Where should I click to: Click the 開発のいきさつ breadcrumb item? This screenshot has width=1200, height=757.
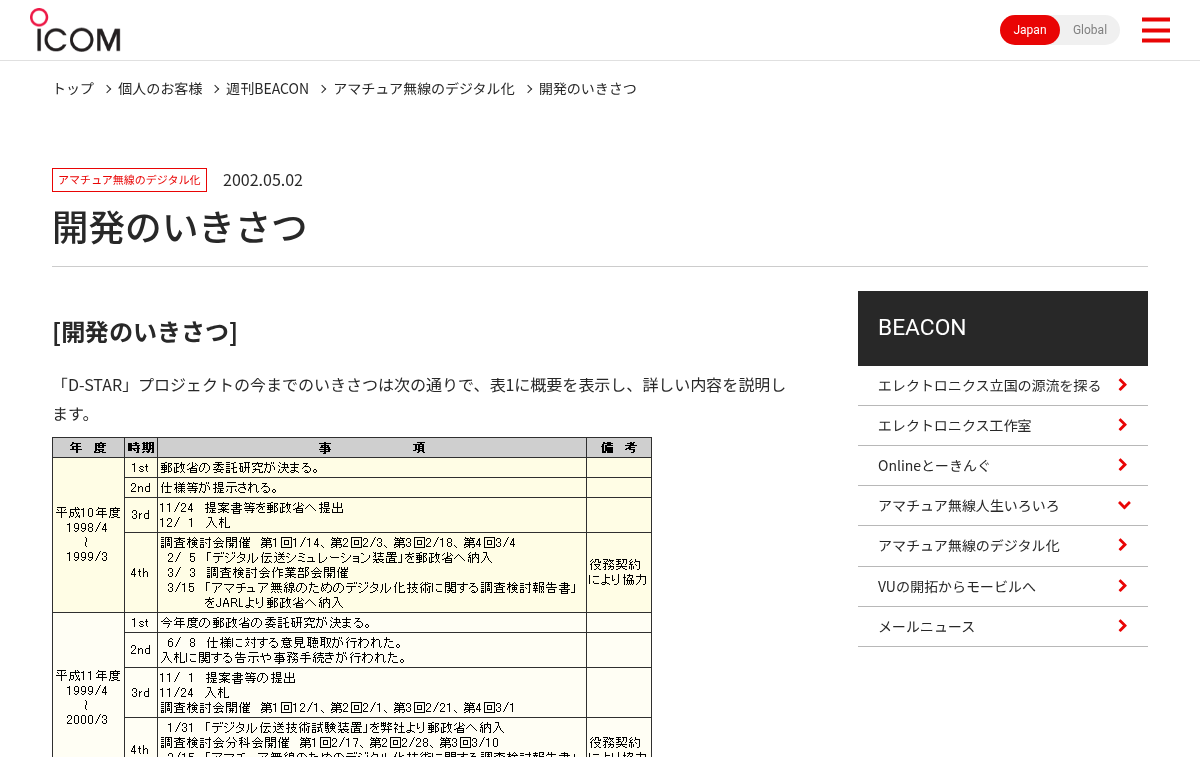(x=587, y=89)
